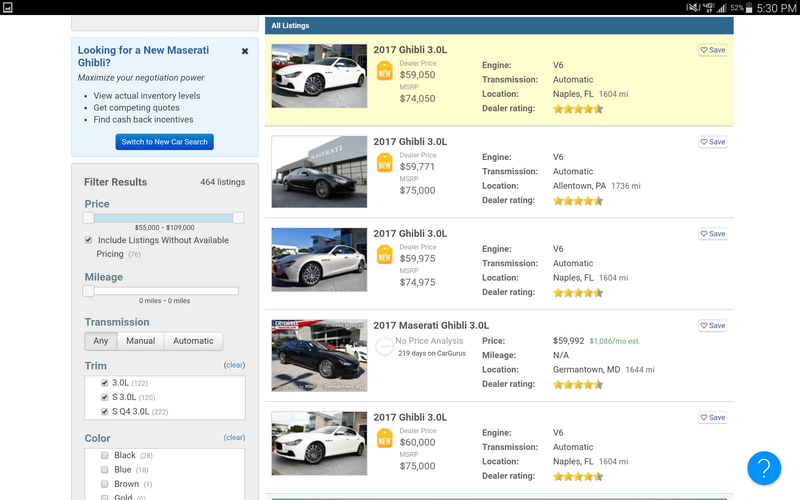800x500 pixels.
Task: Tap the battery icon in status bar
Action: pos(749,8)
